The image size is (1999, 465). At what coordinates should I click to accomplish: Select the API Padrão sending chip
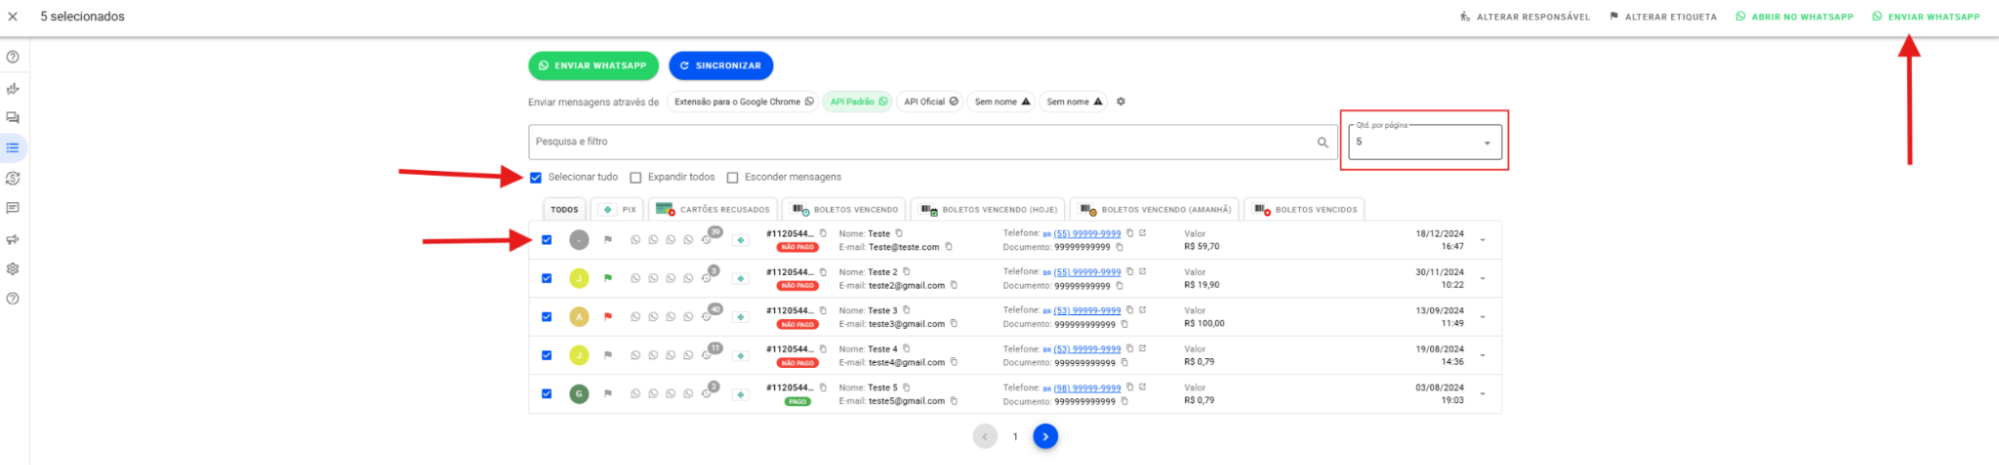click(x=858, y=101)
